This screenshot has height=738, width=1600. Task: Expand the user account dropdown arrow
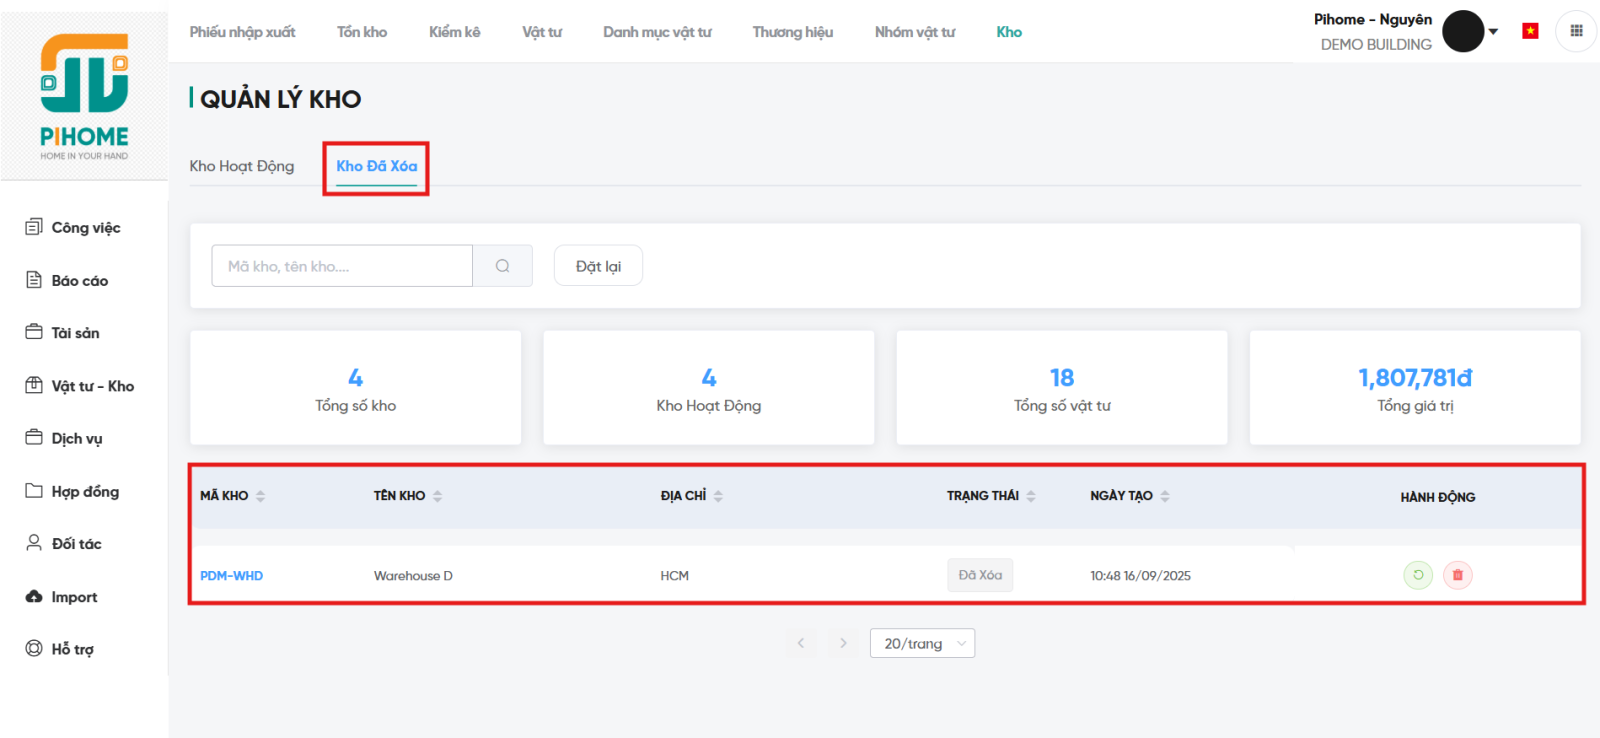tap(1493, 32)
